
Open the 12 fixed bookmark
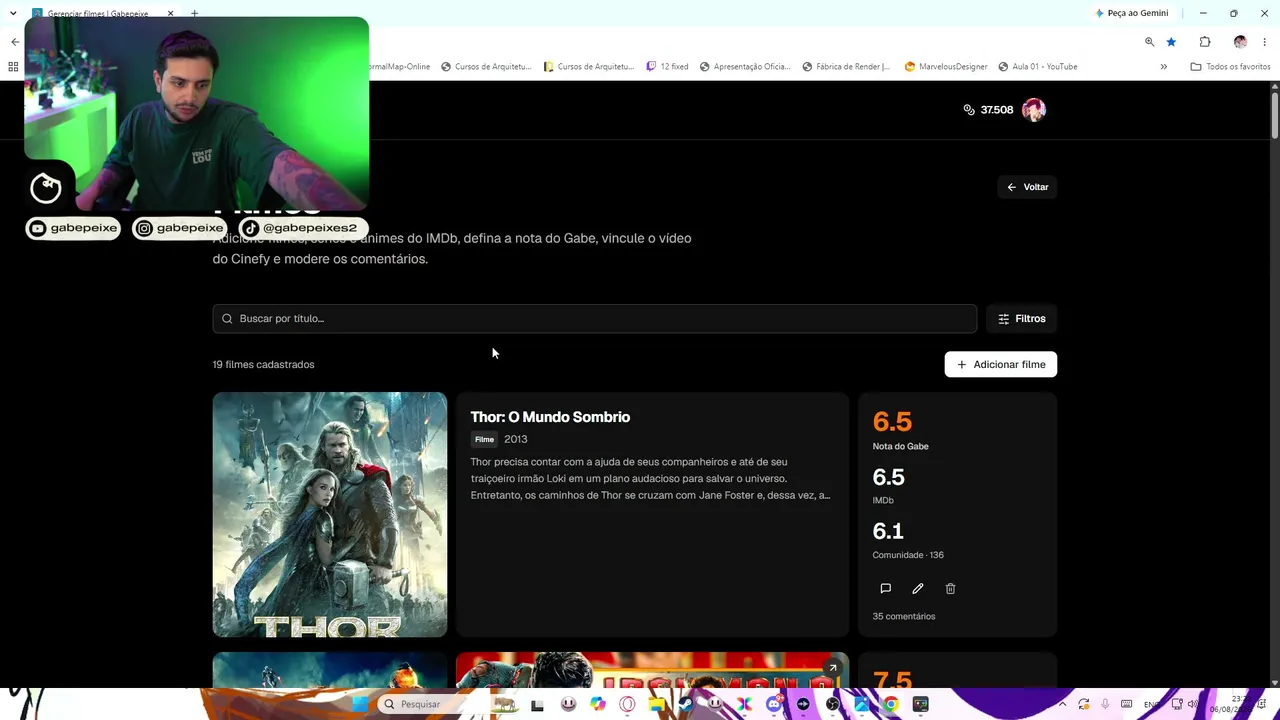pyautogui.click(x=667, y=67)
